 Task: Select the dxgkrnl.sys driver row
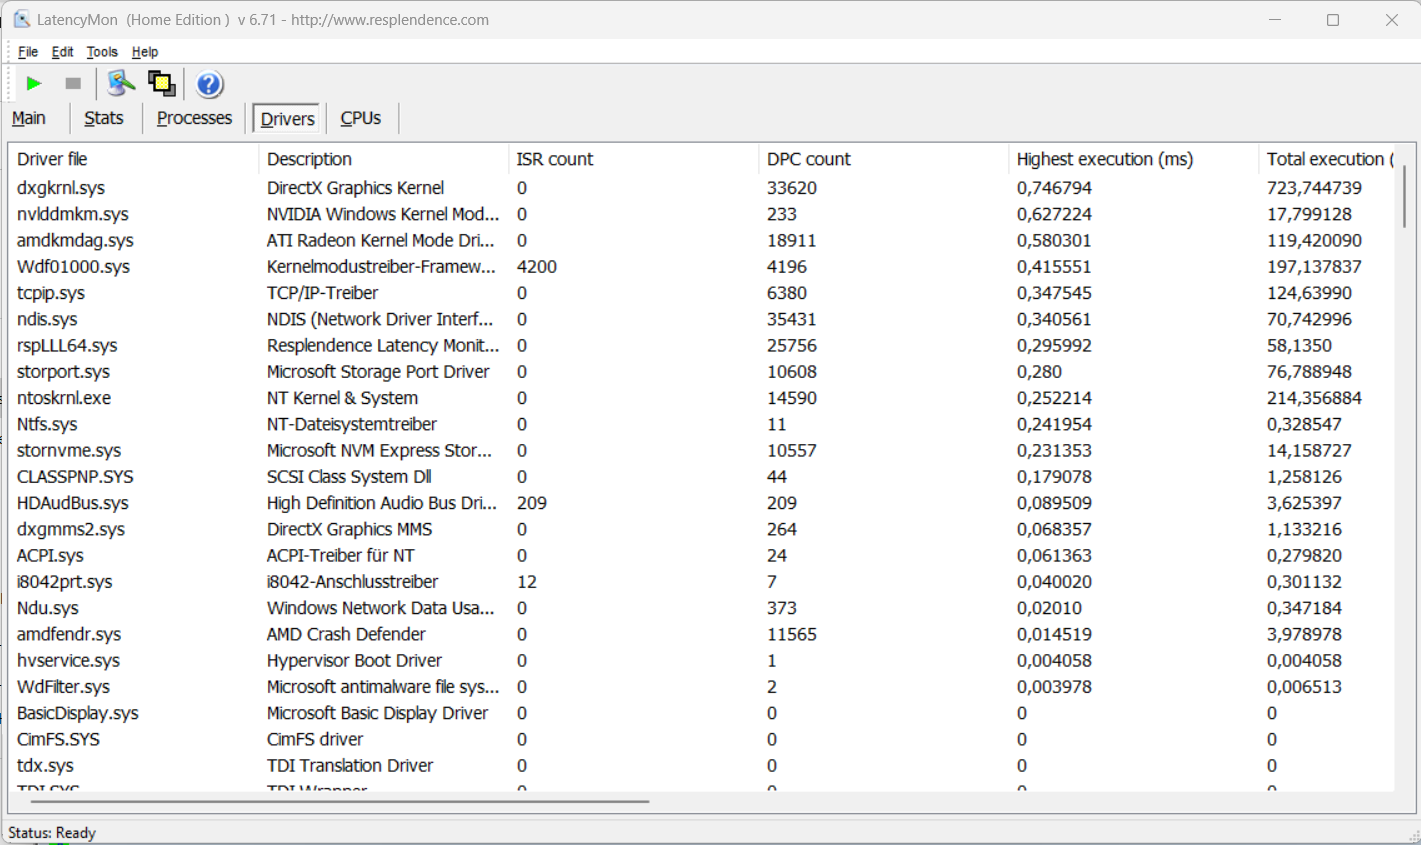[x=61, y=188]
